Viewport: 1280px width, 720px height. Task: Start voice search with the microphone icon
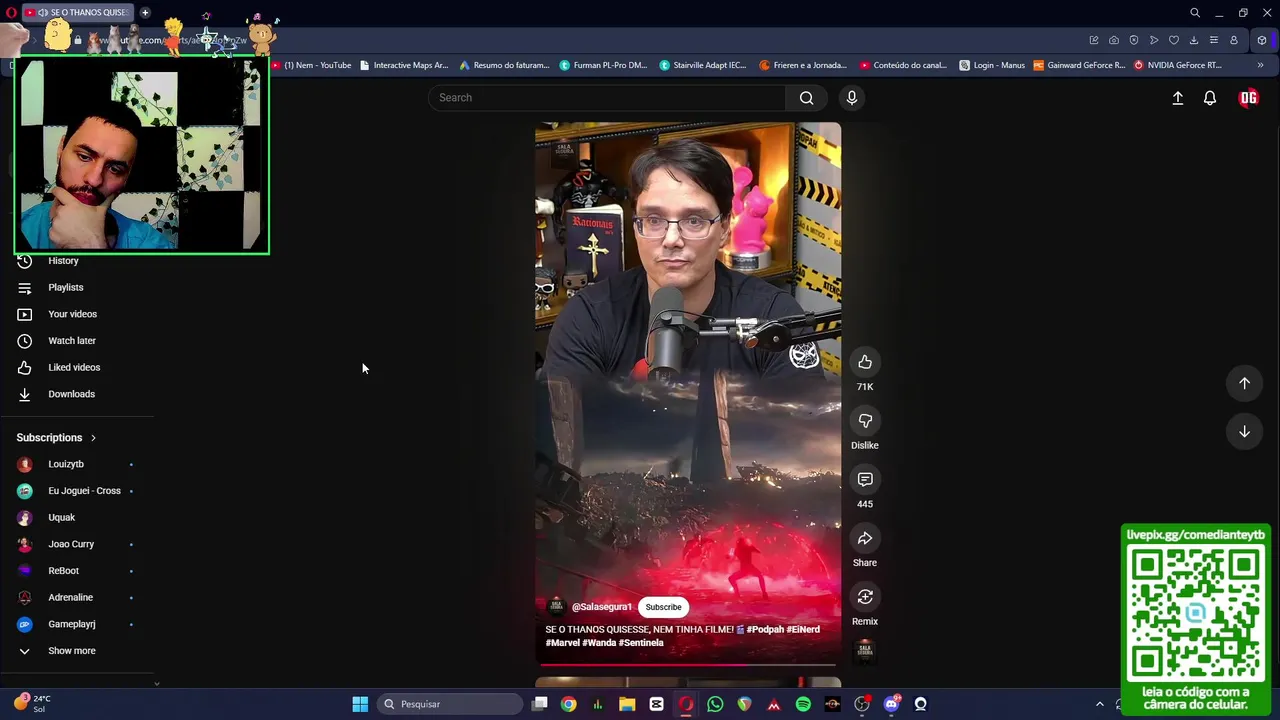coord(852,97)
